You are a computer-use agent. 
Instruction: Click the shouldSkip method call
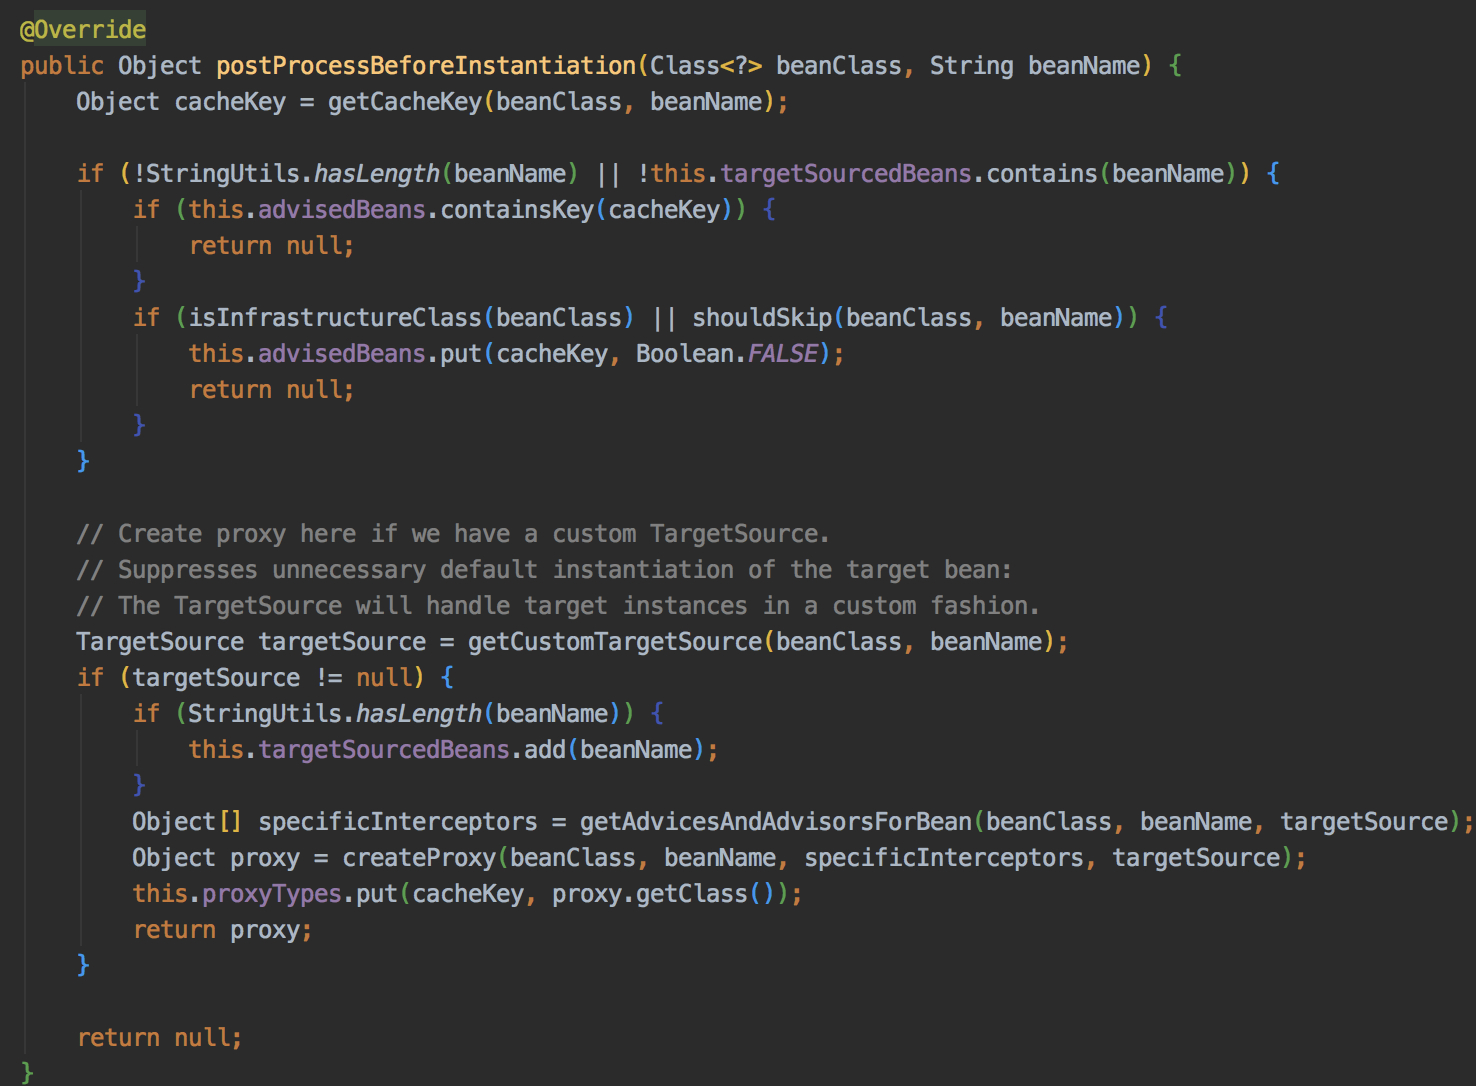pos(762,318)
